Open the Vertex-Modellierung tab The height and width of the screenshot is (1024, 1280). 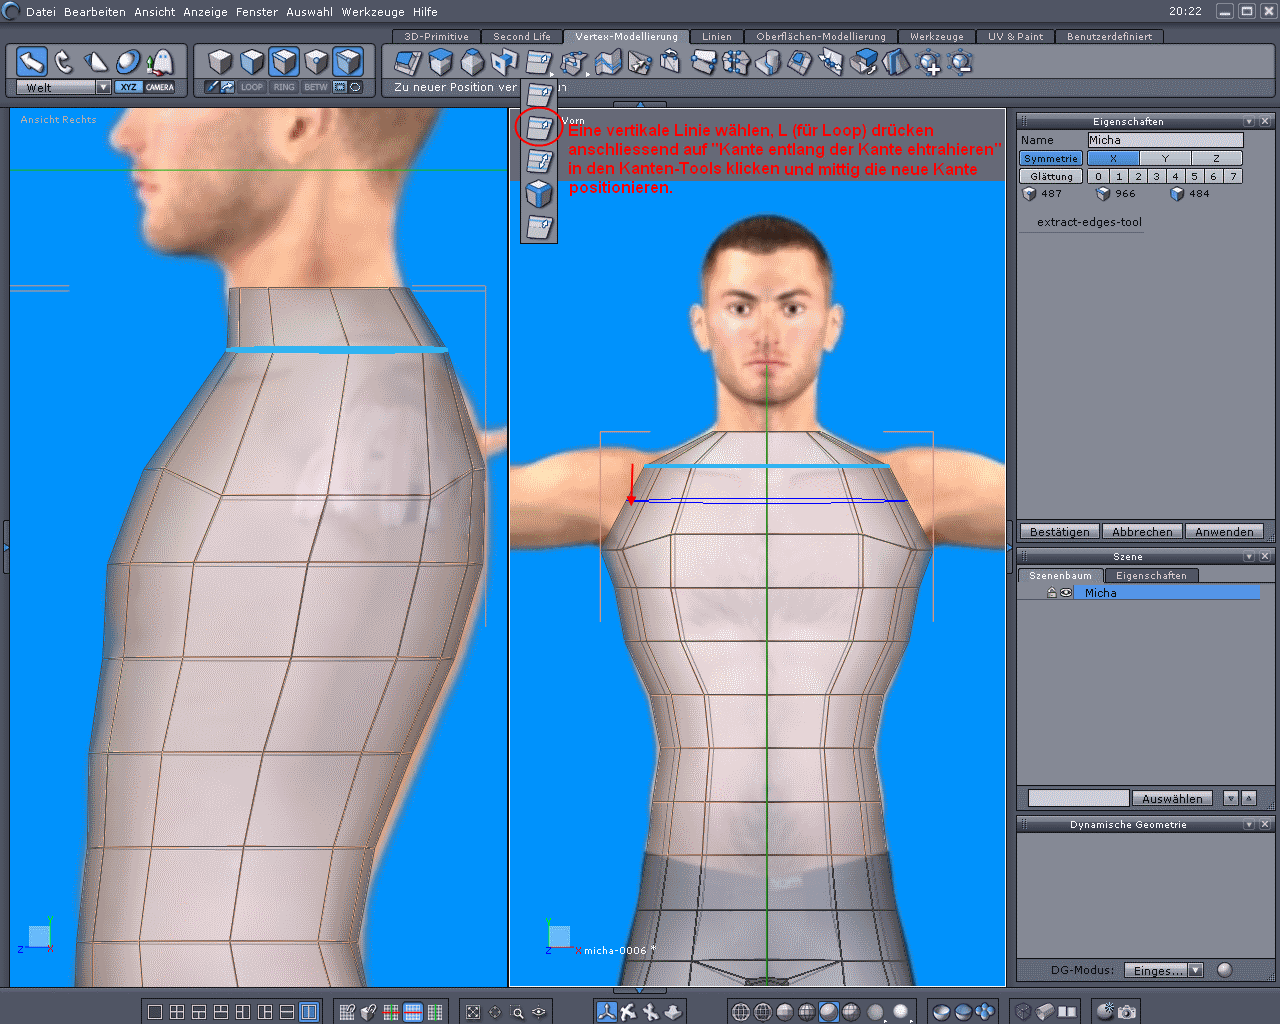tap(626, 36)
